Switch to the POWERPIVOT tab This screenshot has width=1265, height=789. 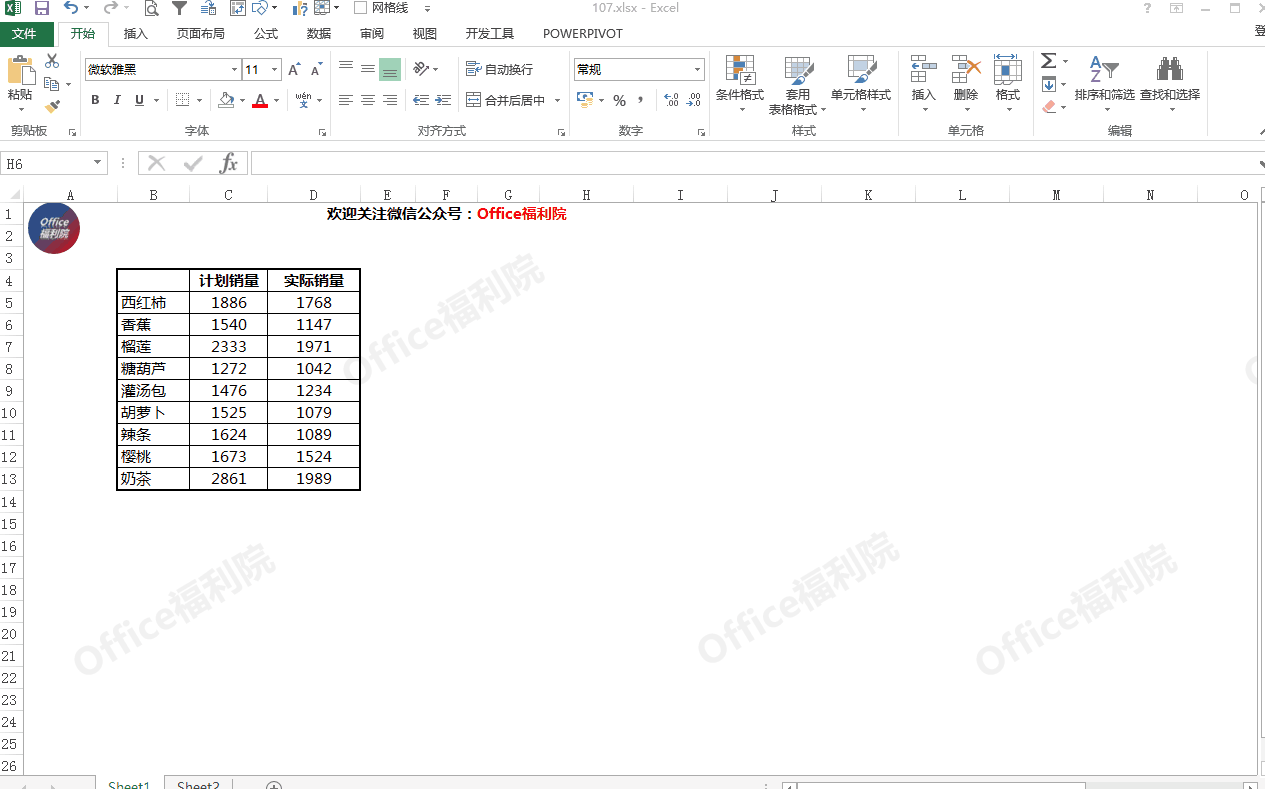point(583,33)
